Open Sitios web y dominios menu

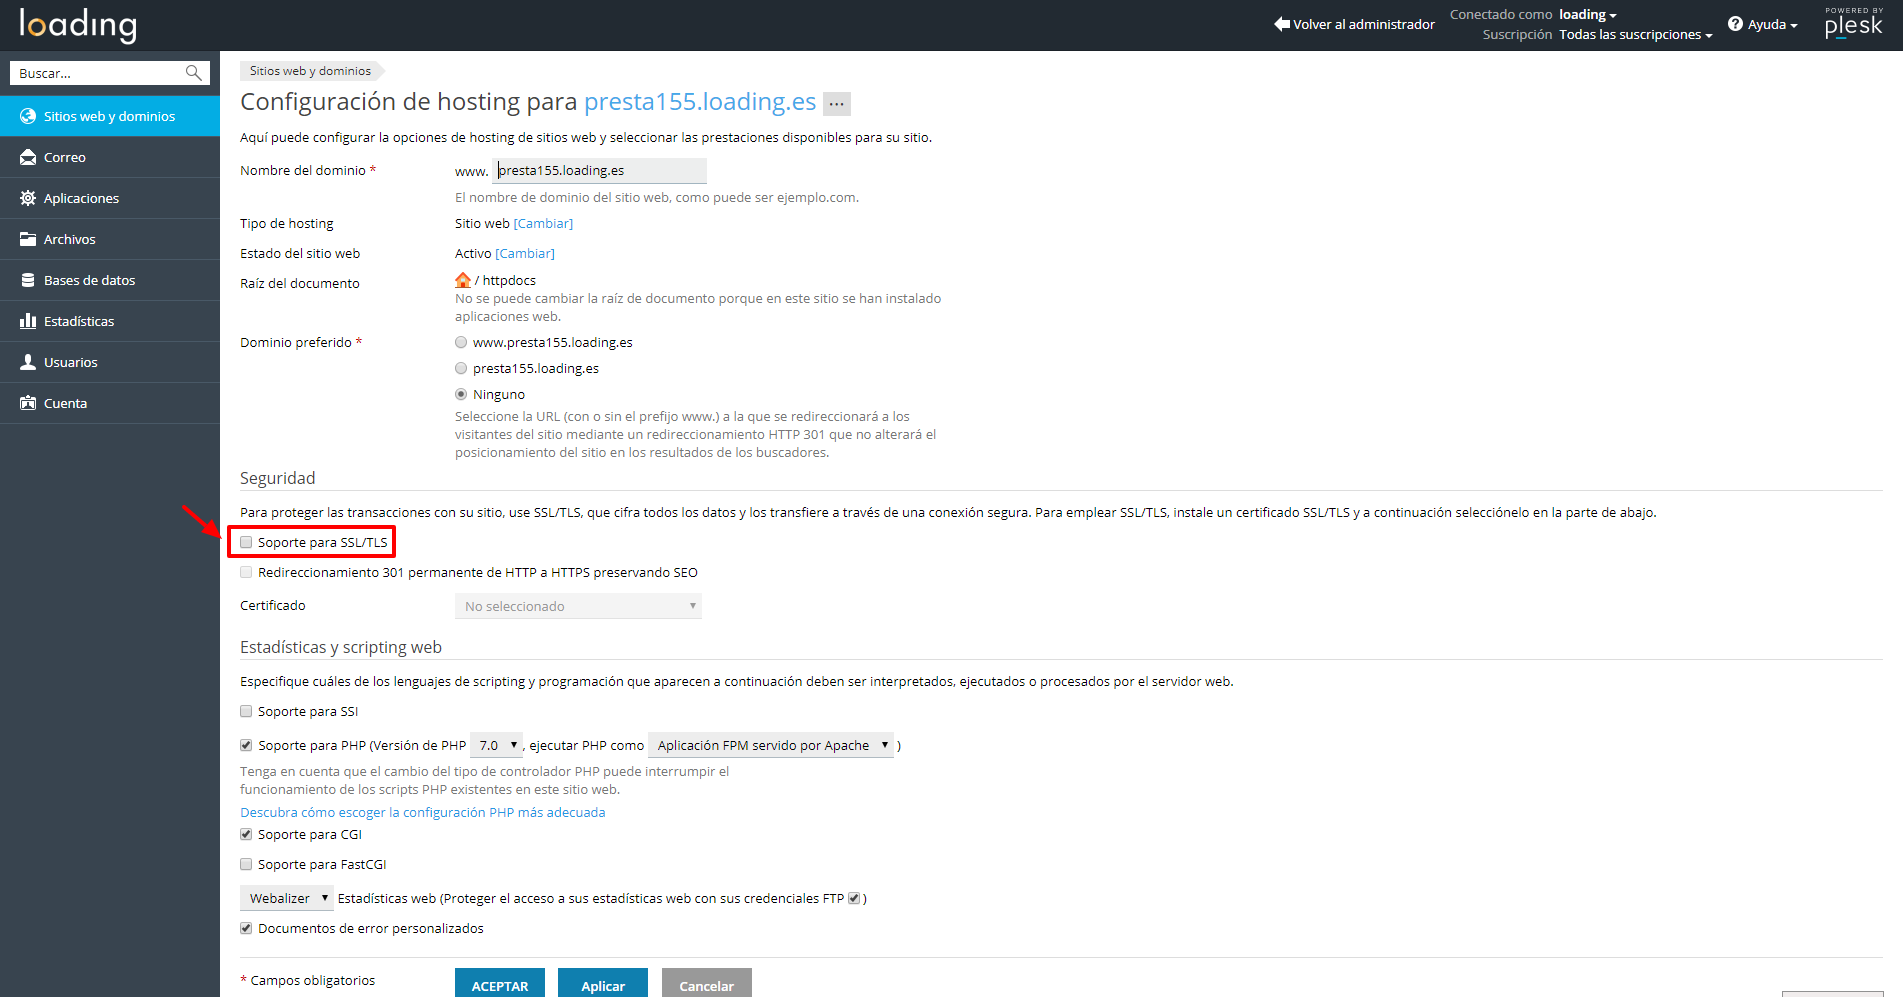click(110, 116)
